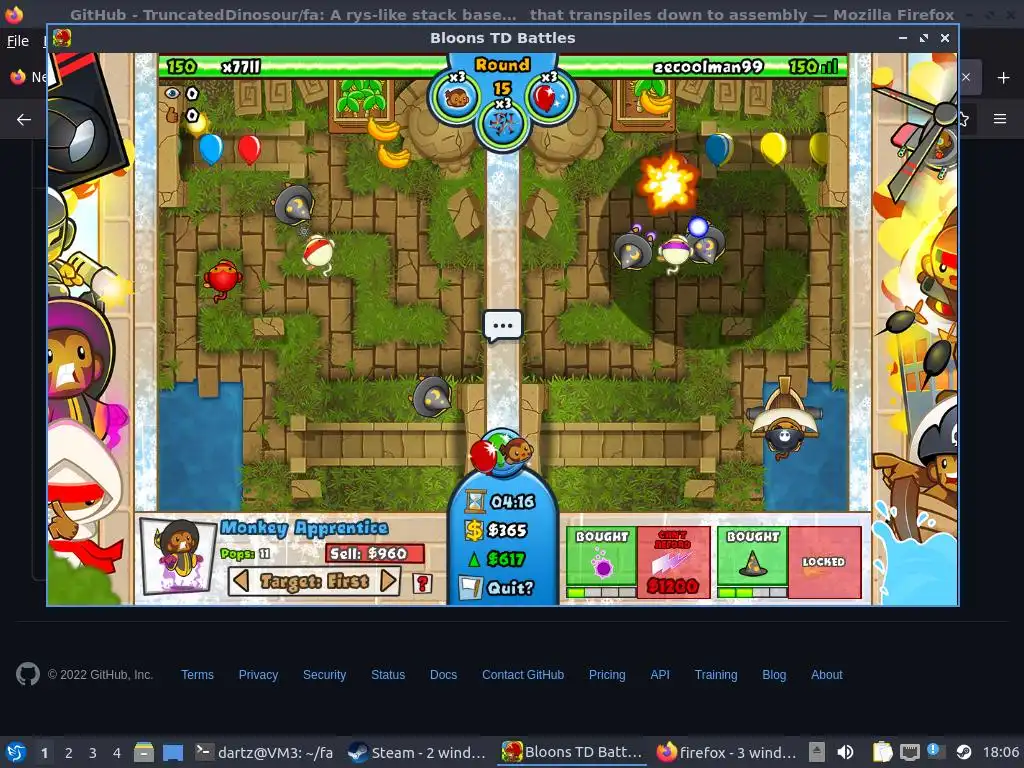Click the player lives health bar showing 150
The width and height of the screenshot is (1024, 768).
tap(302, 66)
